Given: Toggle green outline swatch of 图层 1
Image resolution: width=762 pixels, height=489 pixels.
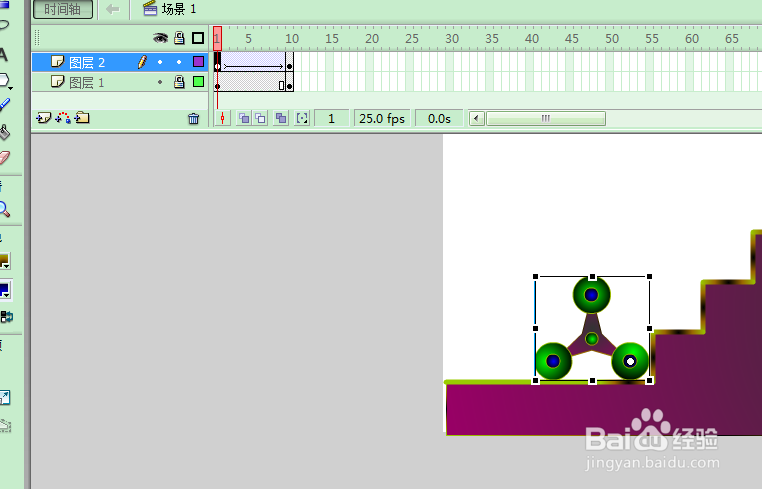Looking at the screenshot, I should coord(198,82).
